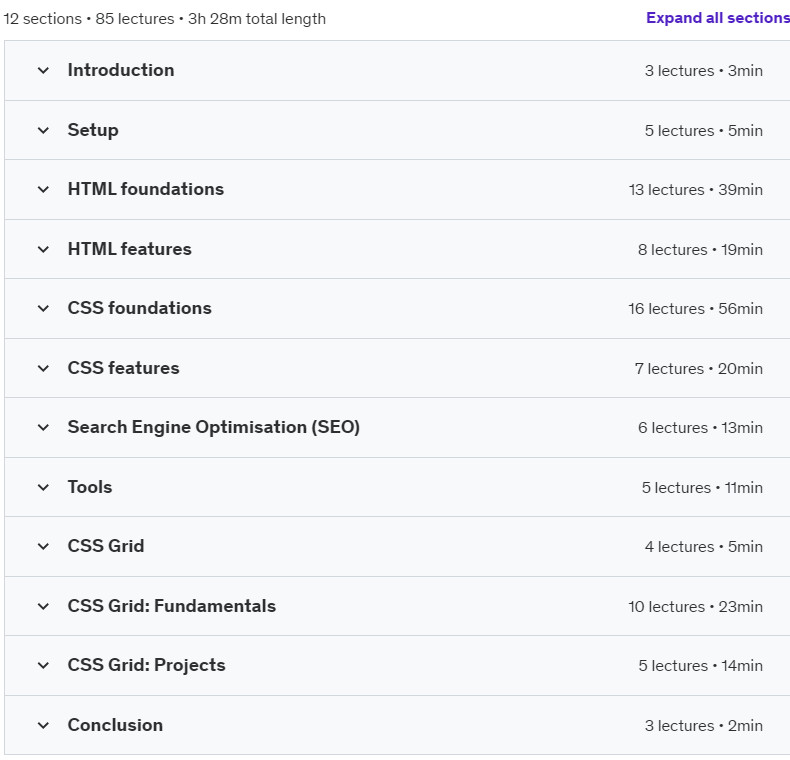Click '5 lectures • 14min' in Projects row

point(700,665)
